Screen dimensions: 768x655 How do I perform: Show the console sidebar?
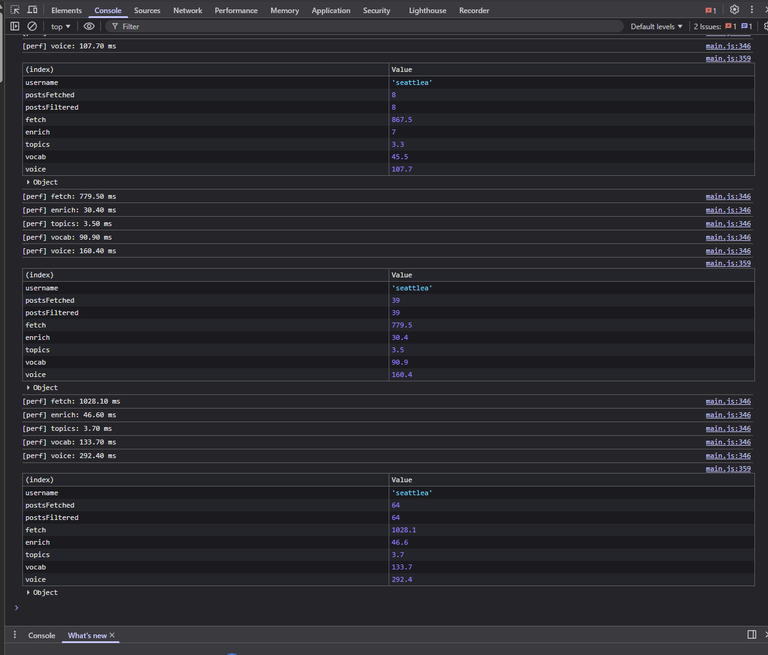[x=15, y=26]
